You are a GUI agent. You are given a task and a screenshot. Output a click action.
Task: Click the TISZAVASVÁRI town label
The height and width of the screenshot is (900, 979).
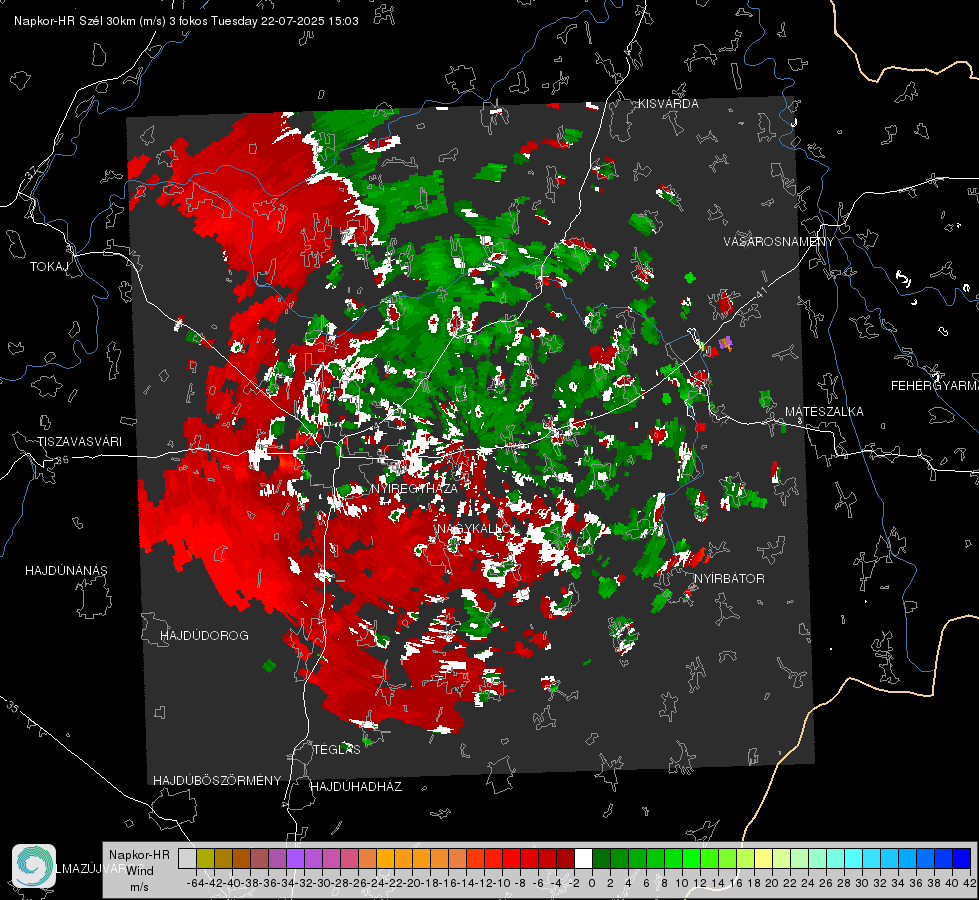pos(79,442)
